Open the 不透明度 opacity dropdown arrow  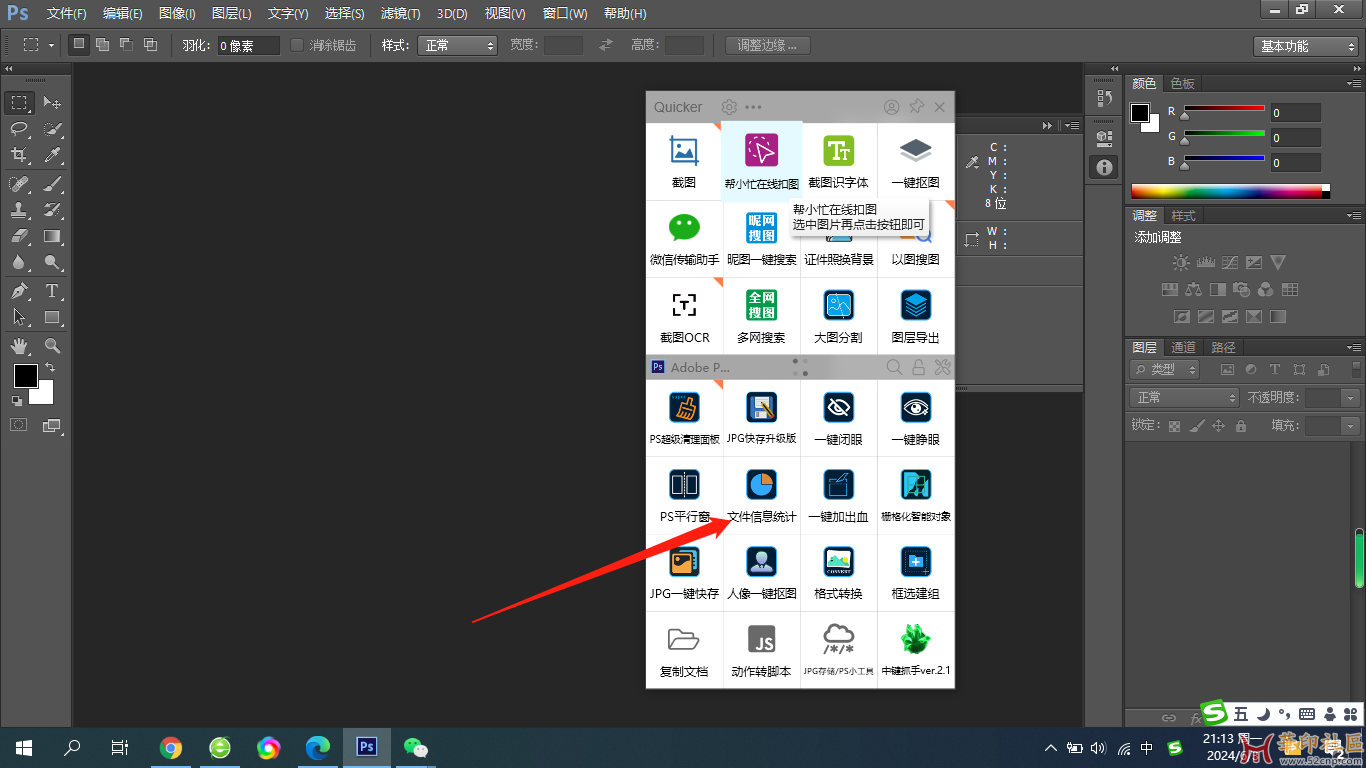tap(1351, 397)
